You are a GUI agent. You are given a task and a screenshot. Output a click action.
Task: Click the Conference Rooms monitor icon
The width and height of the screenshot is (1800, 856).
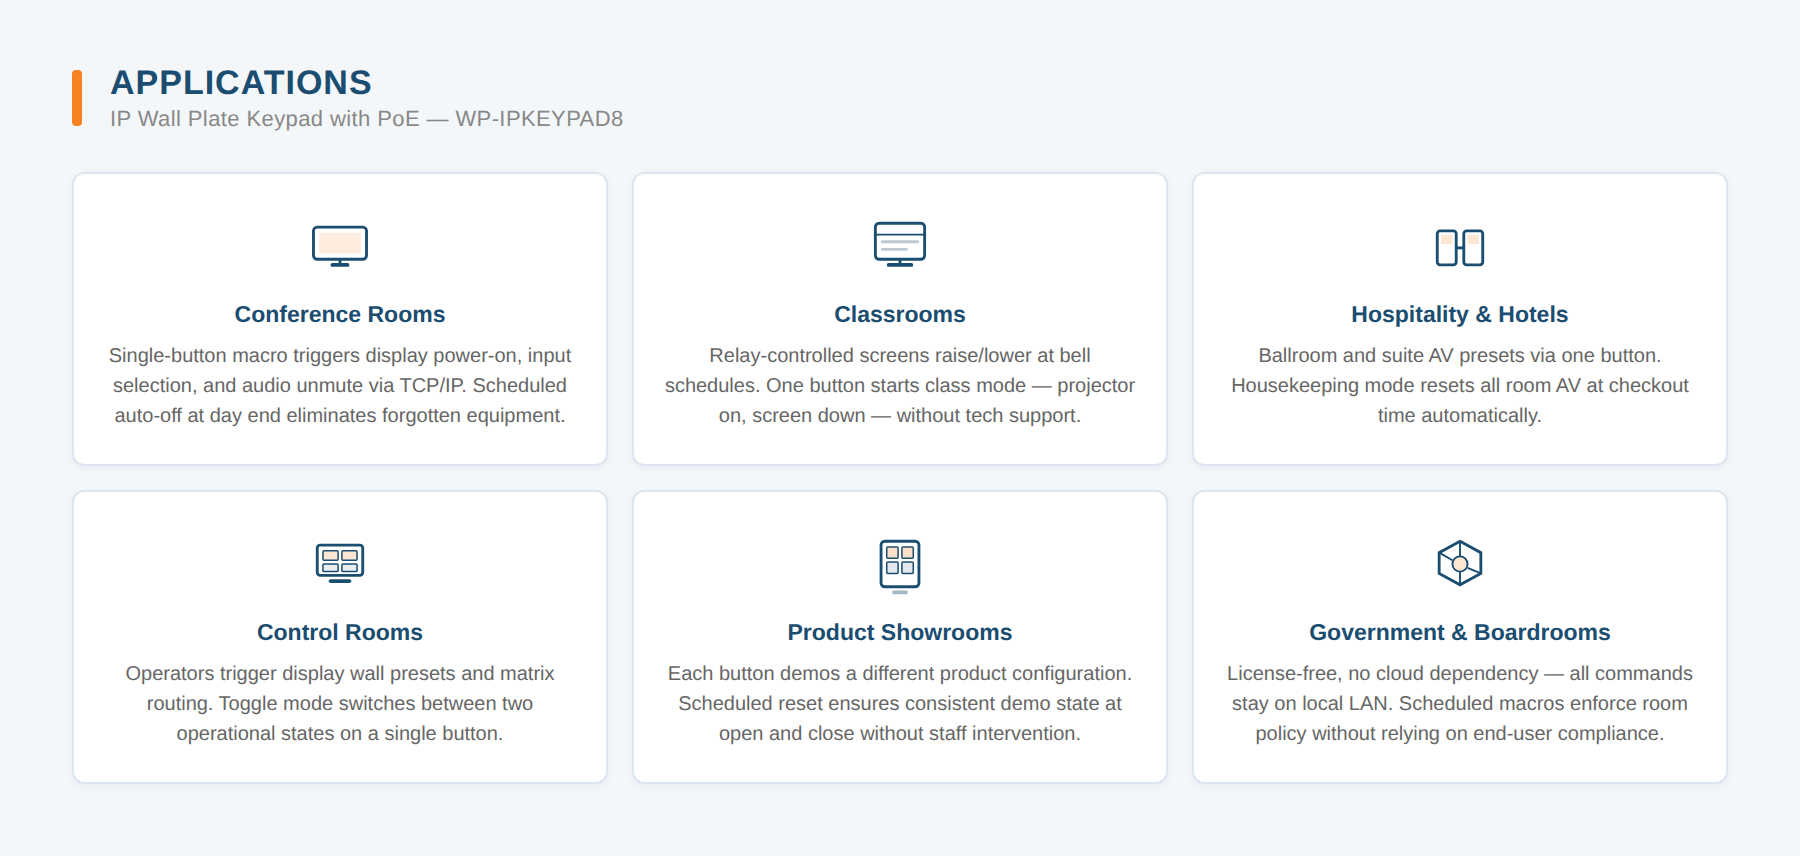(x=340, y=246)
